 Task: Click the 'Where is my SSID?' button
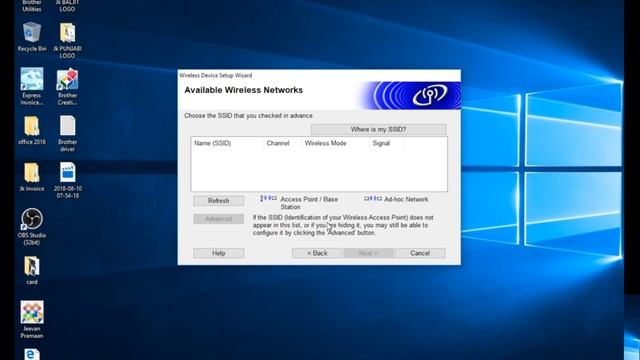(378, 129)
